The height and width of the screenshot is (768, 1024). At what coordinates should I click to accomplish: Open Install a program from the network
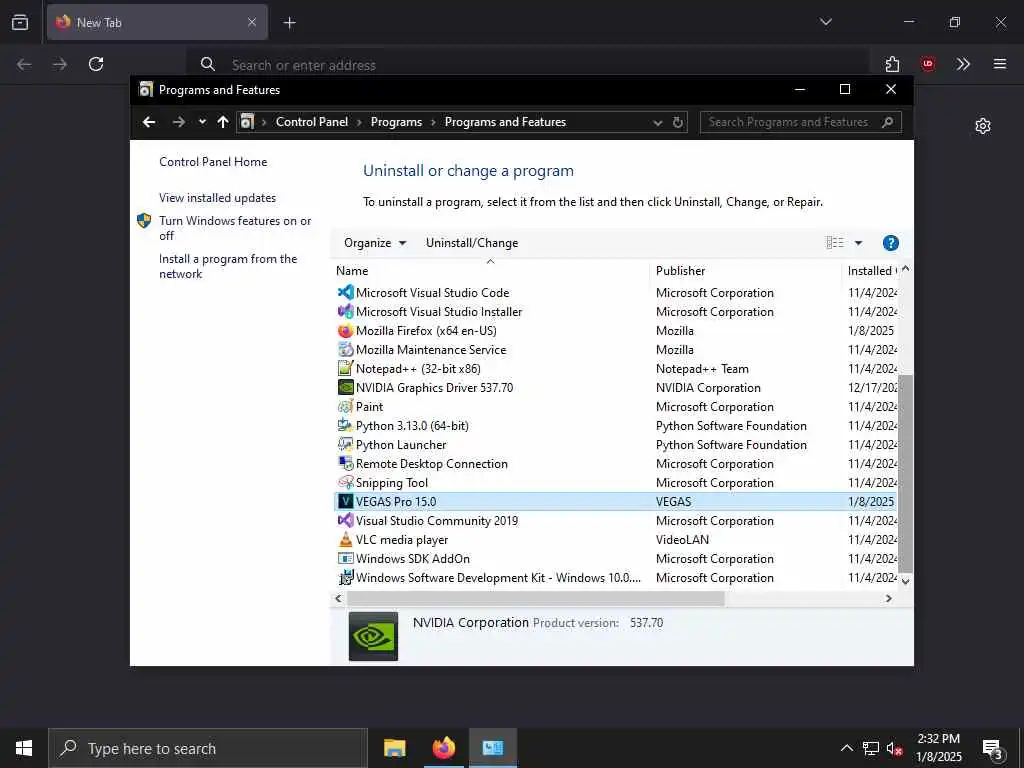click(x=228, y=266)
